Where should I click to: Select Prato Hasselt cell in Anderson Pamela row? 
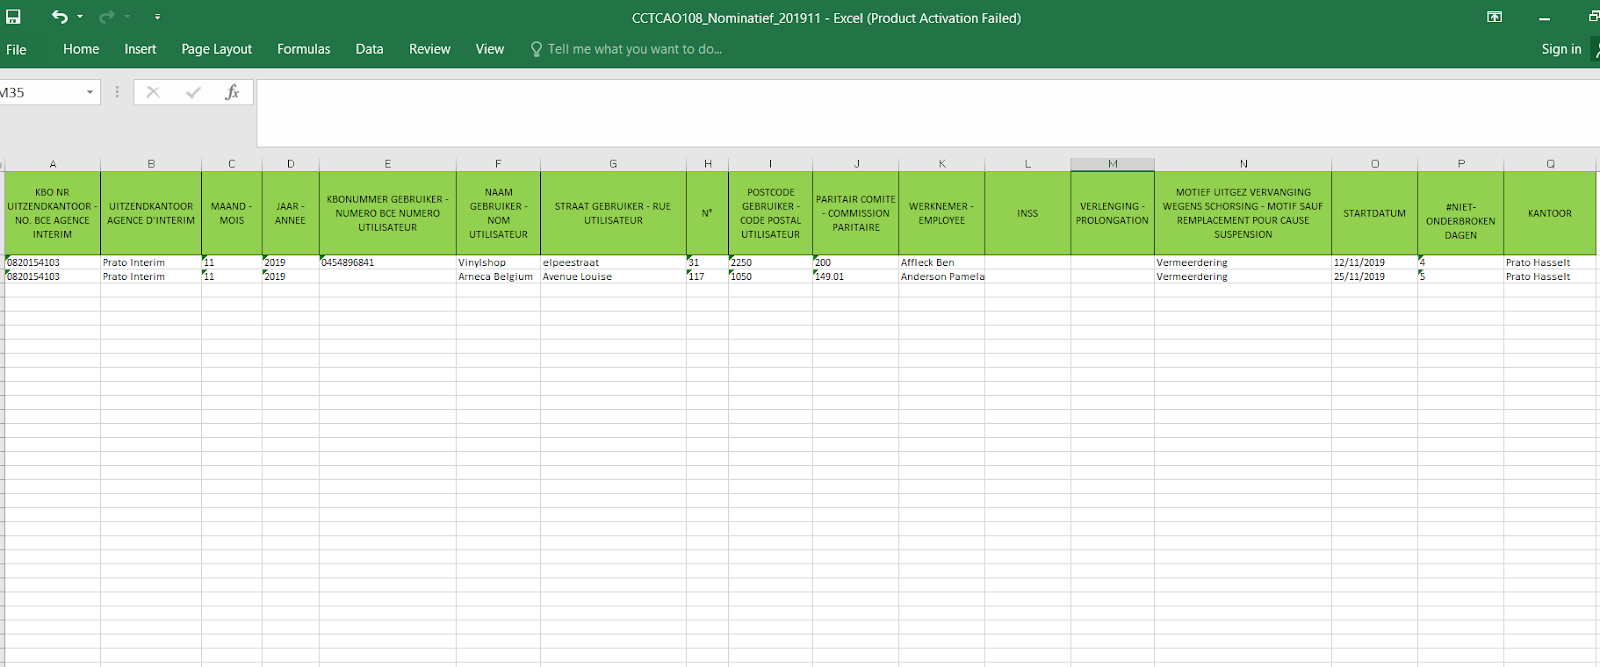[x=1550, y=276]
